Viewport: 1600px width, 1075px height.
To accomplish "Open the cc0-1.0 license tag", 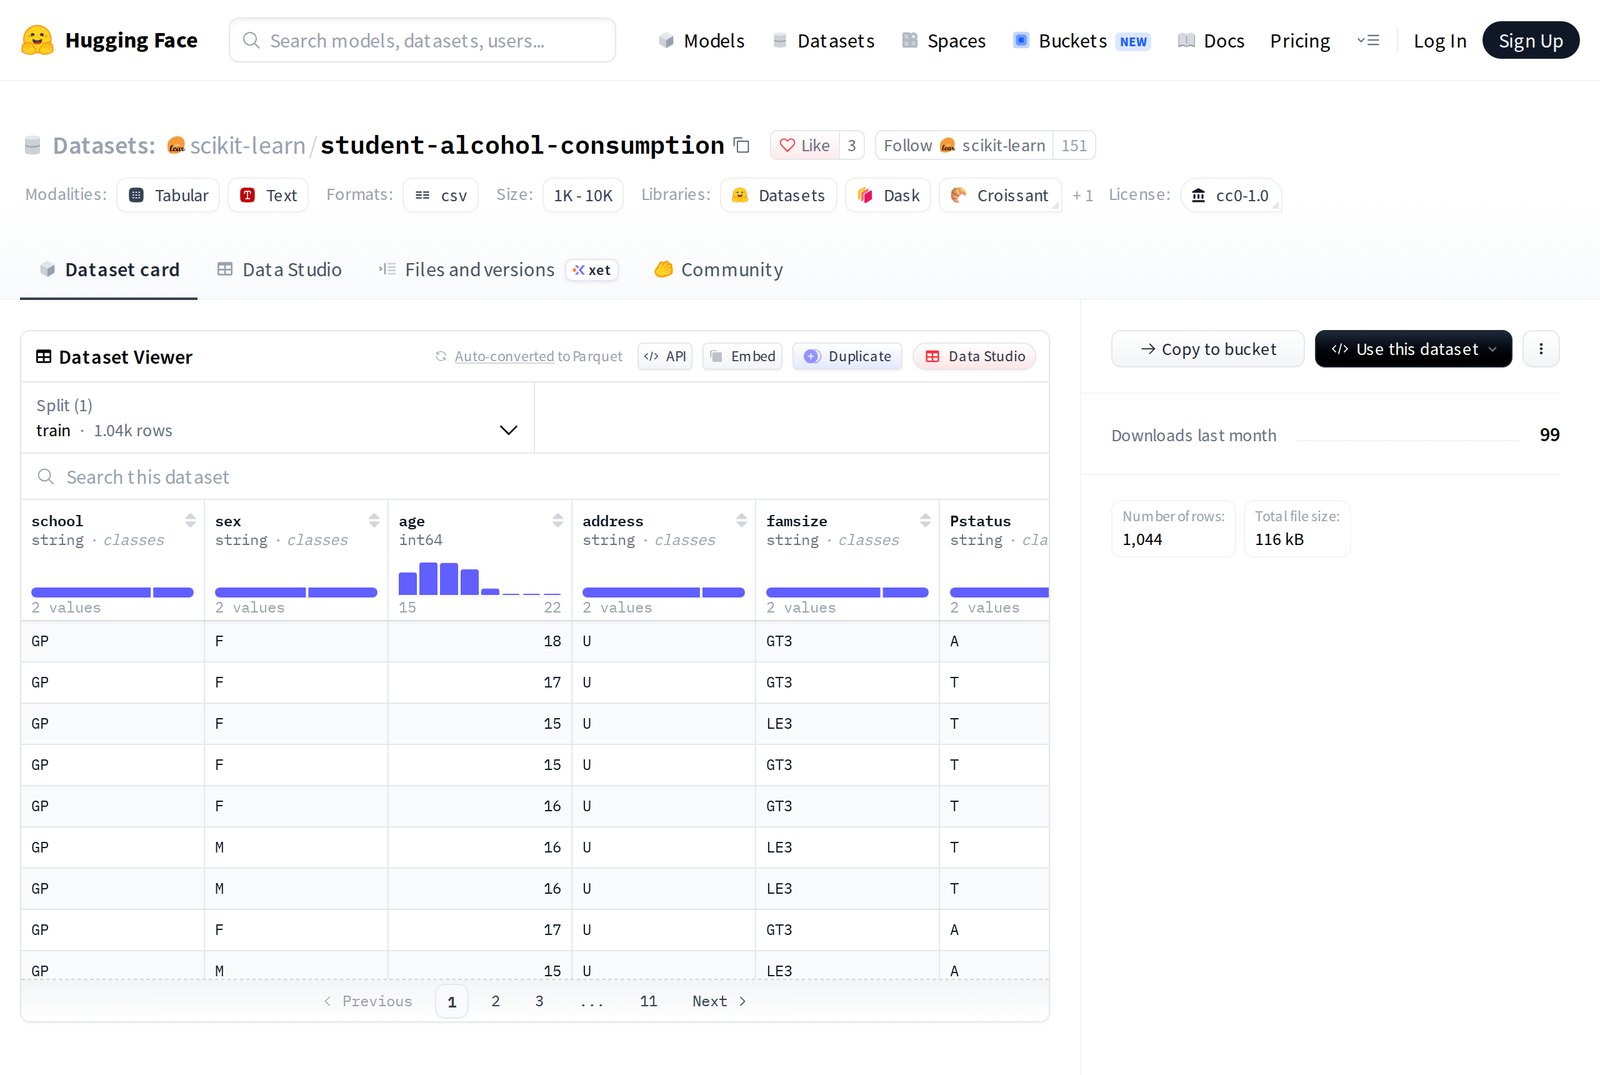I will point(1231,195).
